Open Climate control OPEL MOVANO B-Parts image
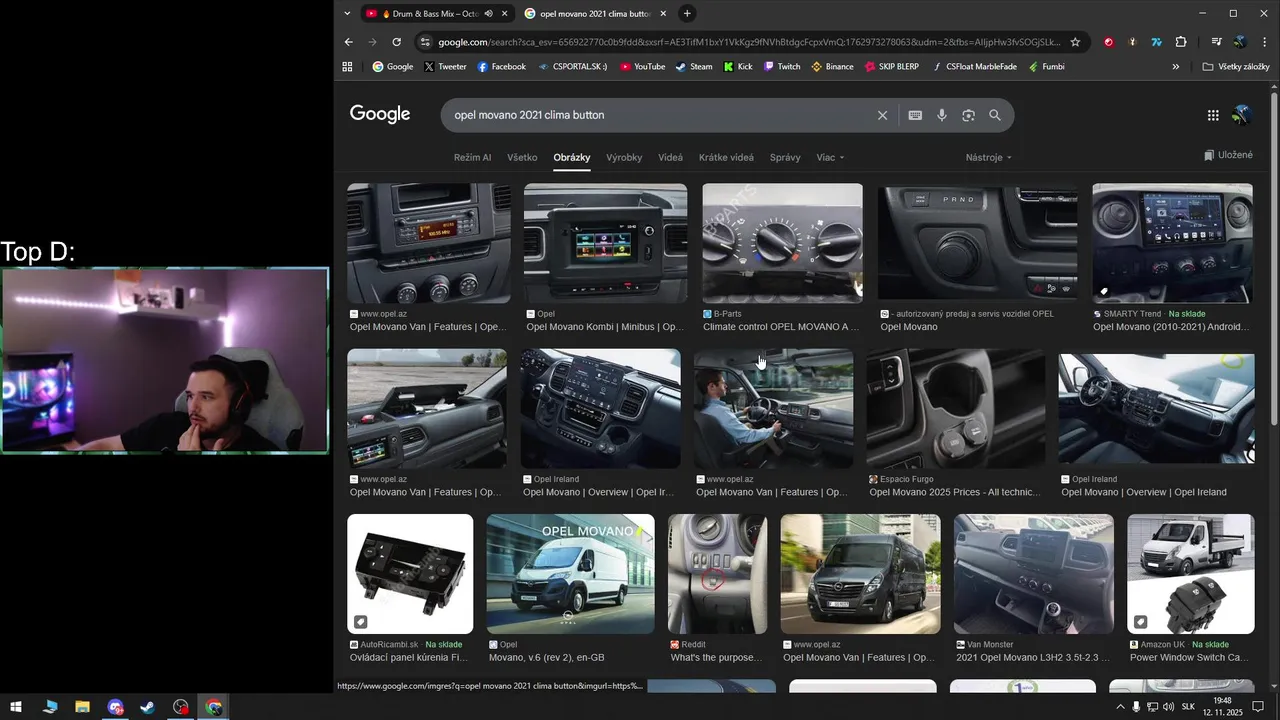 click(x=782, y=243)
